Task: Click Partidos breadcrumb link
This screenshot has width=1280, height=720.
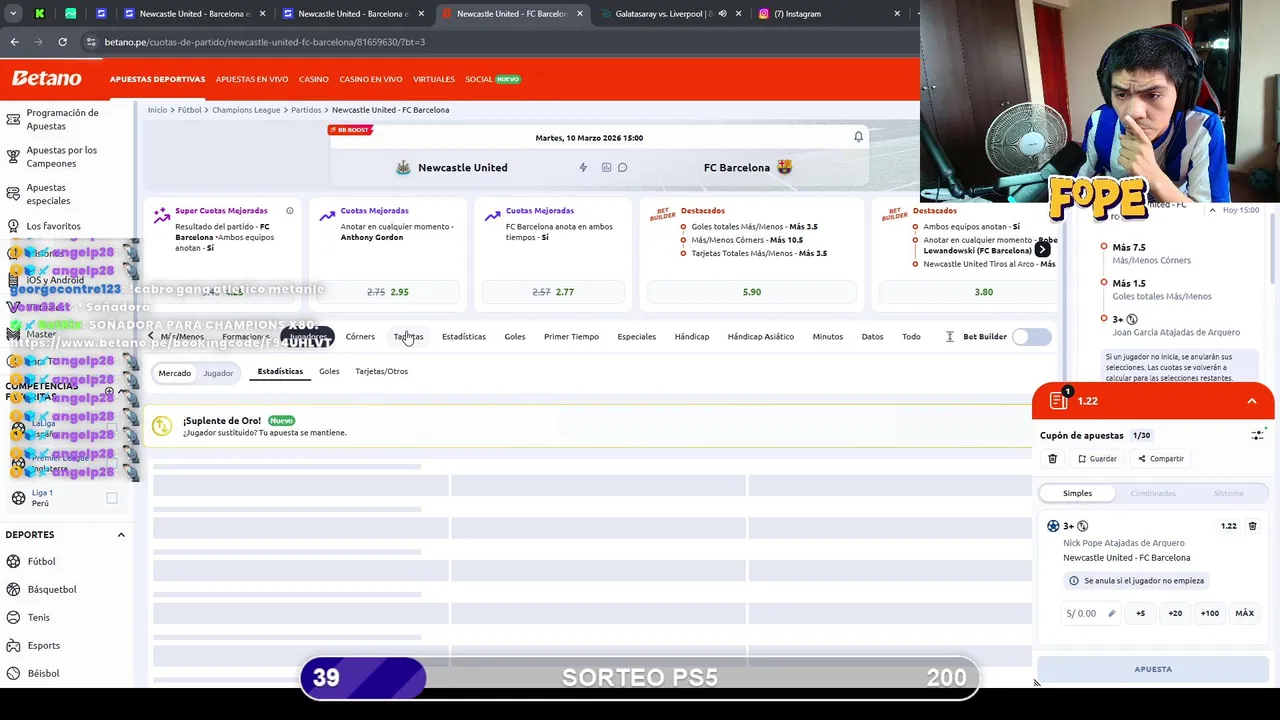Action: [306, 110]
